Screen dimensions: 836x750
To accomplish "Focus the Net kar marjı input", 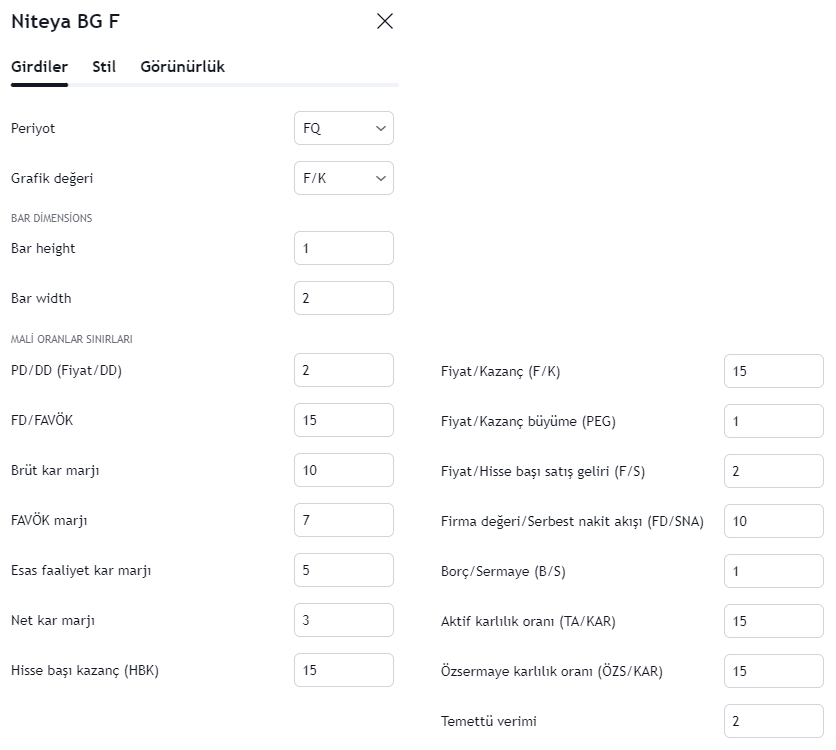I will (x=343, y=620).
